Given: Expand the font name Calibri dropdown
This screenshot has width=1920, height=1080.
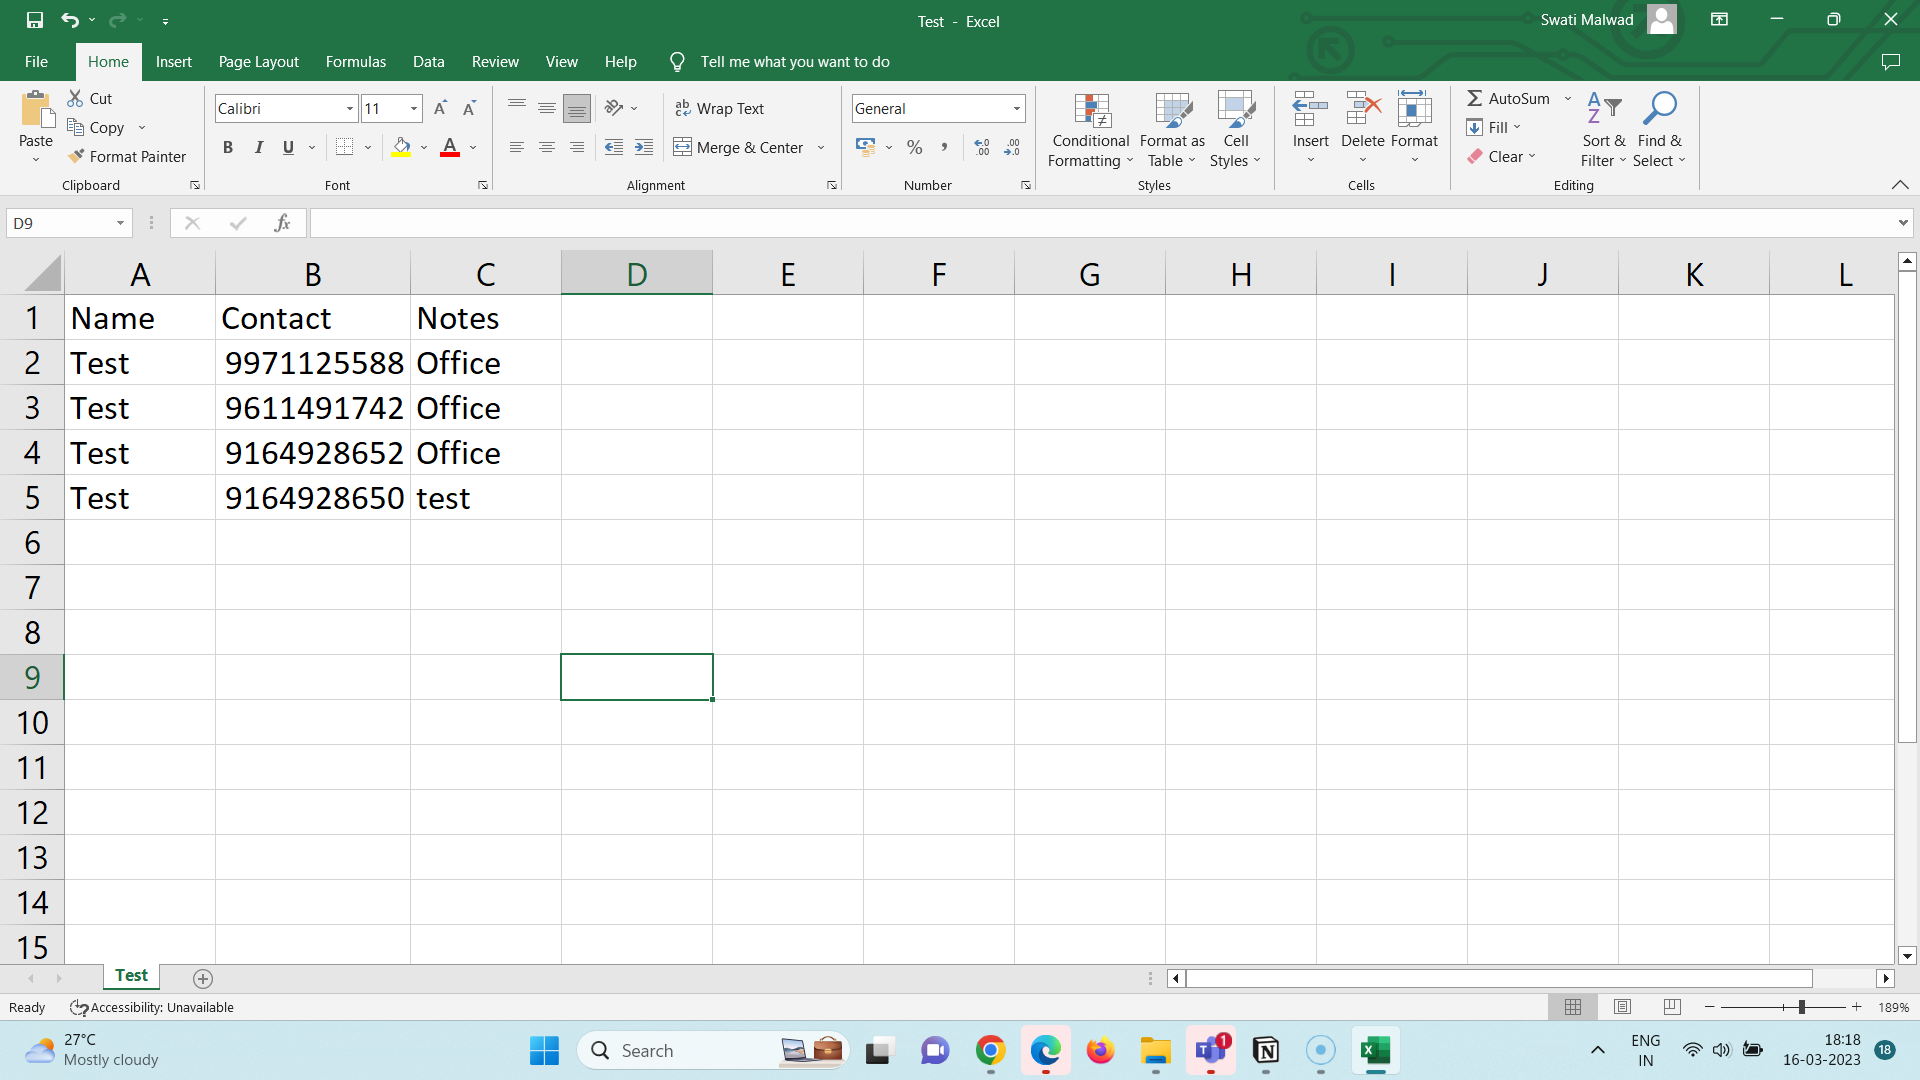Looking at the screenshot, I should coord(350,108).
